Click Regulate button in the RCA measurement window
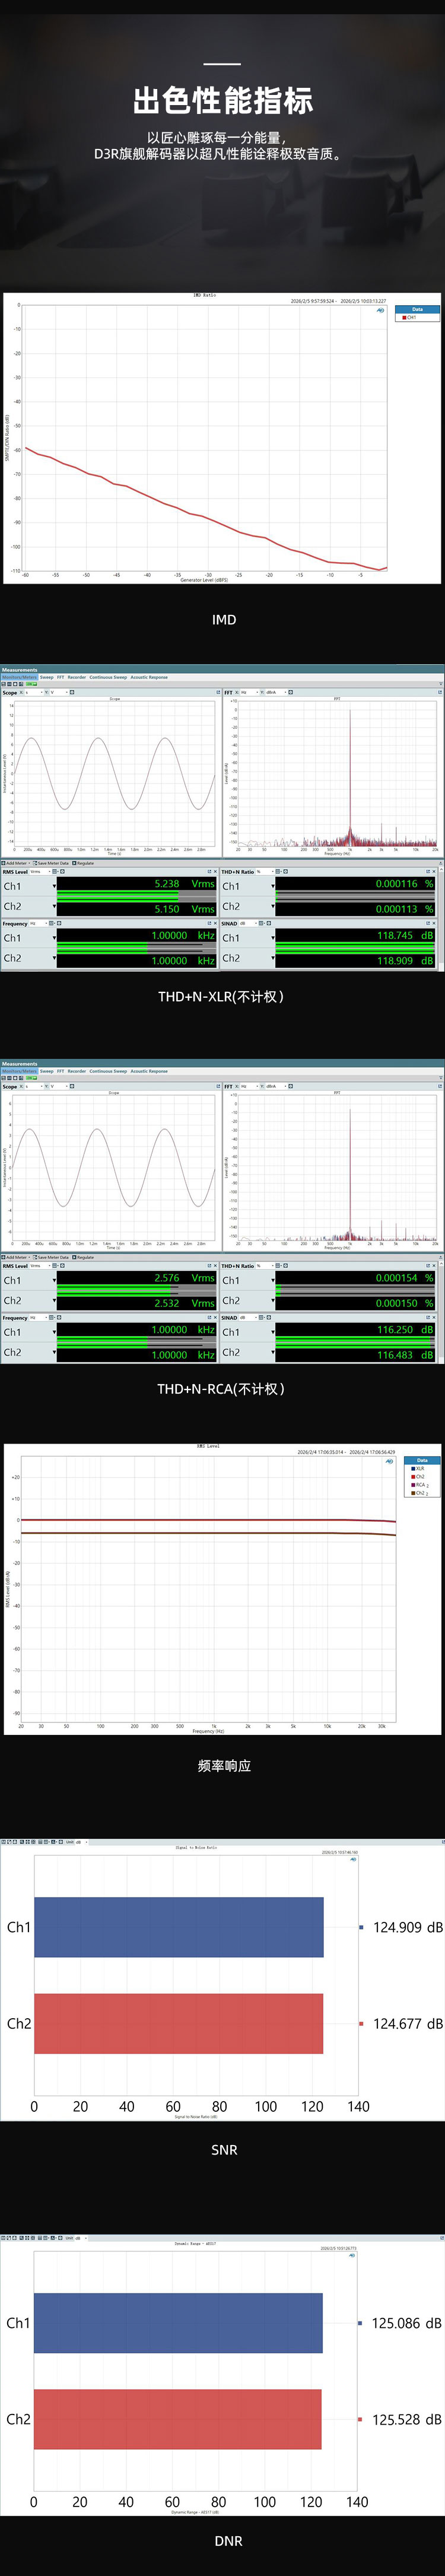The width and height of the screenshot is (445, 2576). pos(83,1257)
